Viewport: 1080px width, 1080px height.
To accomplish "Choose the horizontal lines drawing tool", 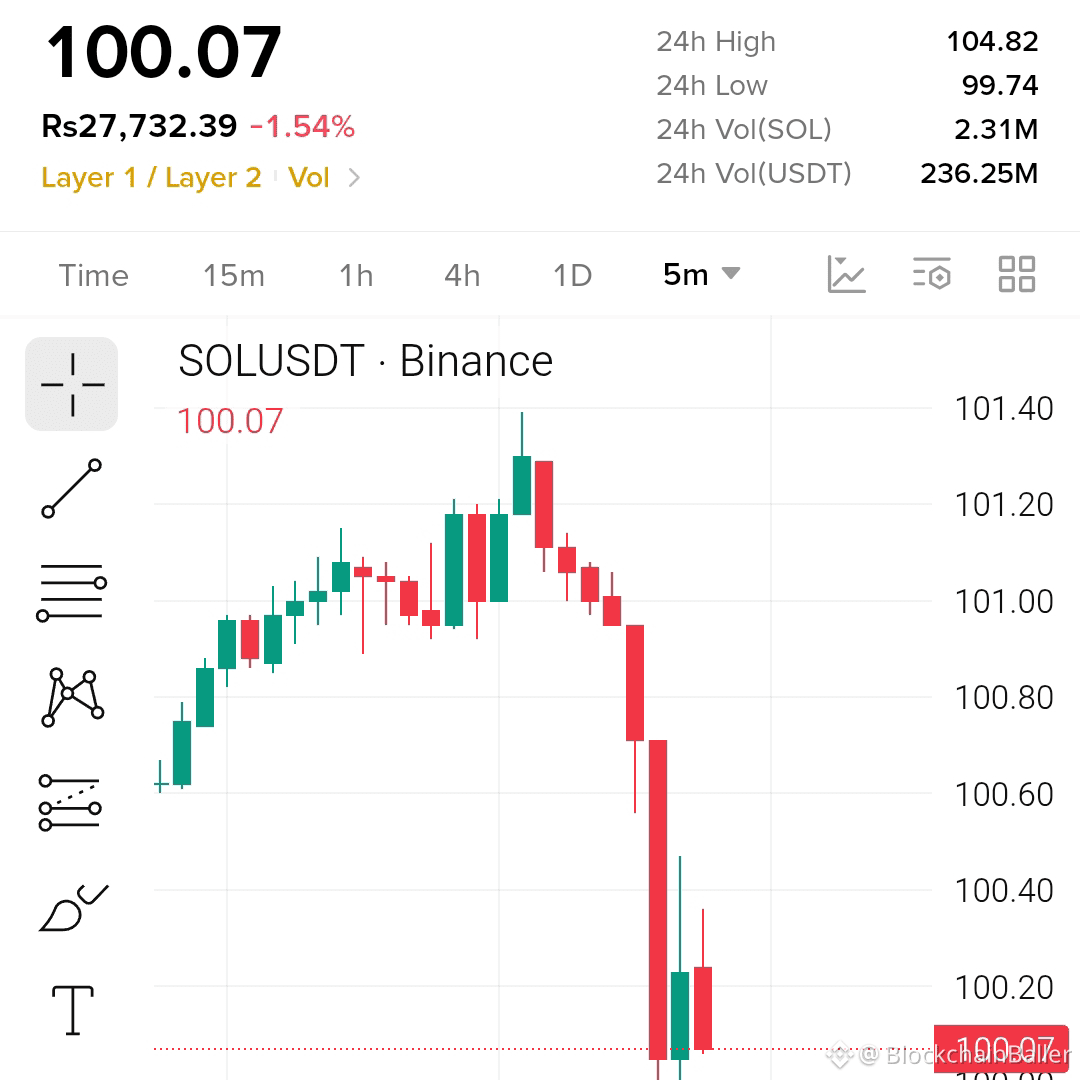I will tap(72, 592).
